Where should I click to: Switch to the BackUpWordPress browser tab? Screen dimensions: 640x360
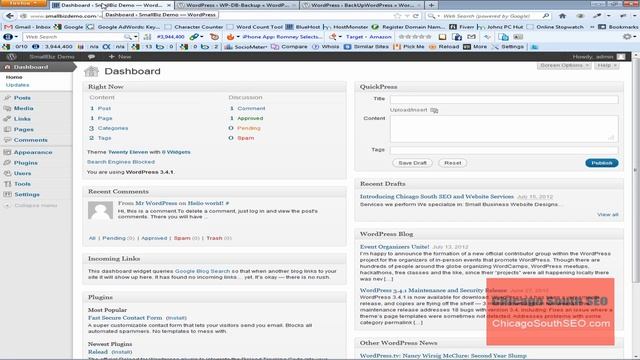coord(362,5)
